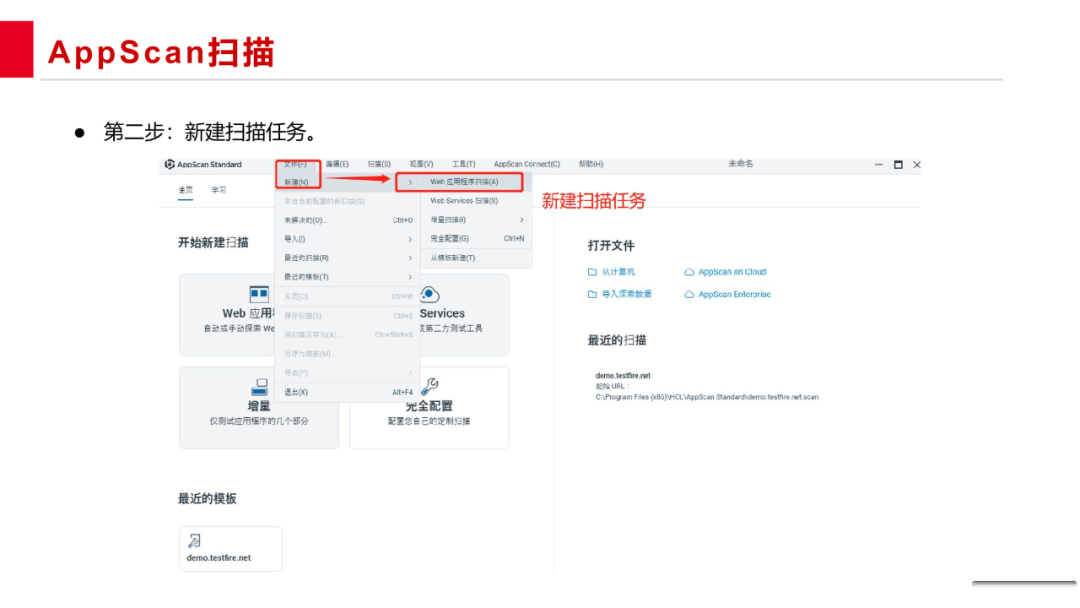Screen dimensions: 1080x608
Task: Click the chevron left of Web 应用程序扫描(A)
Action: [410, 182]
